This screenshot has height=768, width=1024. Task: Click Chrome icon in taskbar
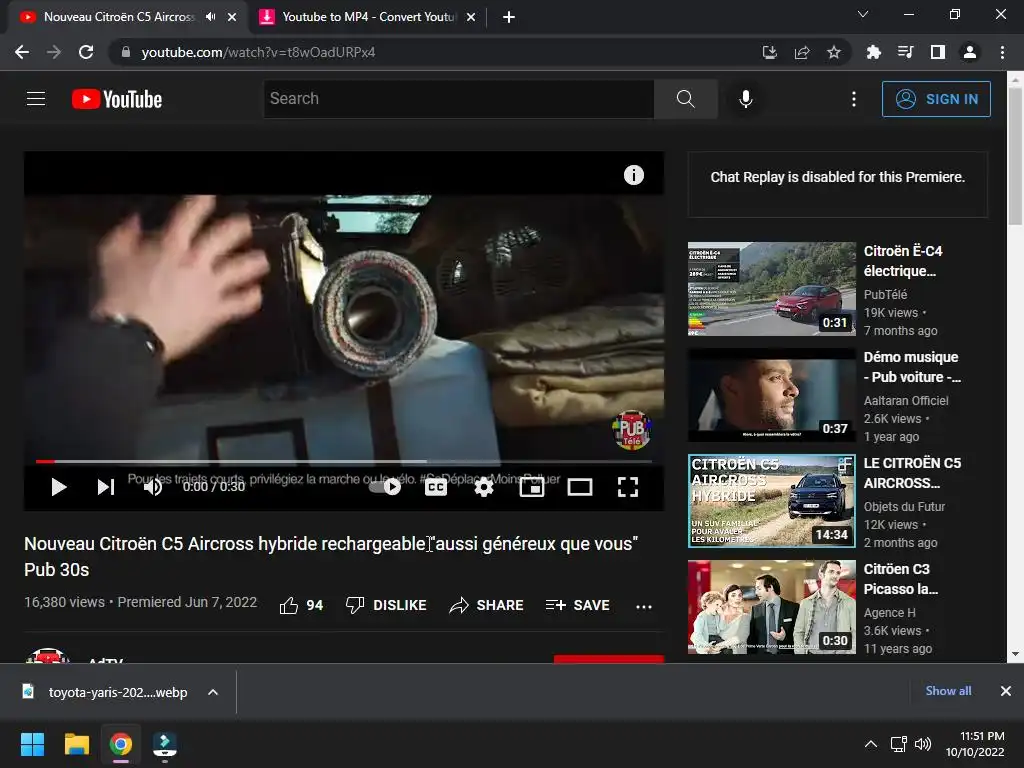[x=121, y=744]
